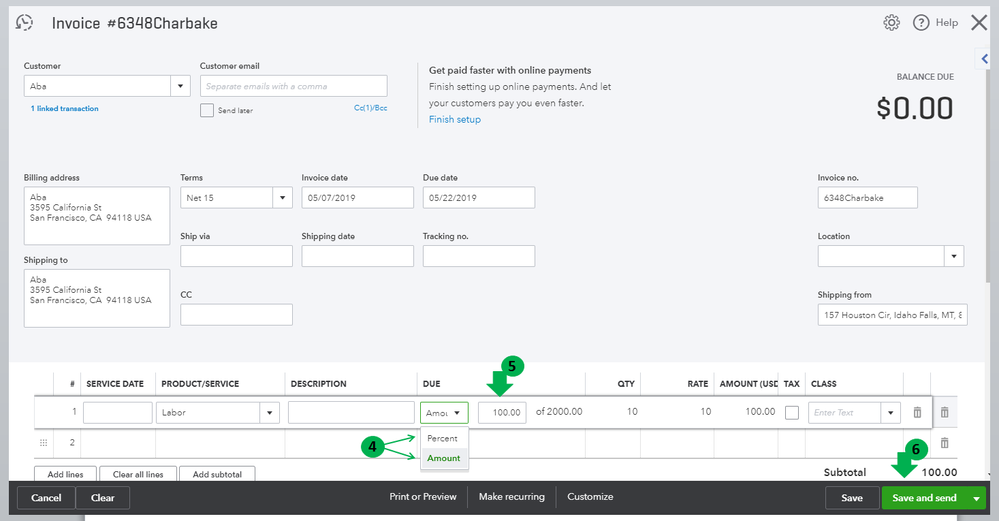Open the recent transactions history icon
999x521 pixels.
24,23
